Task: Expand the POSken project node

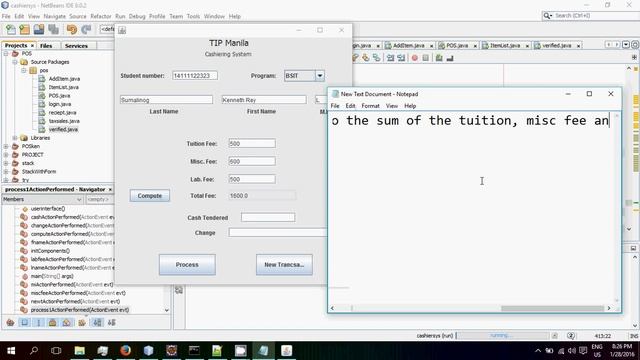Action: [x=6, y=146]
